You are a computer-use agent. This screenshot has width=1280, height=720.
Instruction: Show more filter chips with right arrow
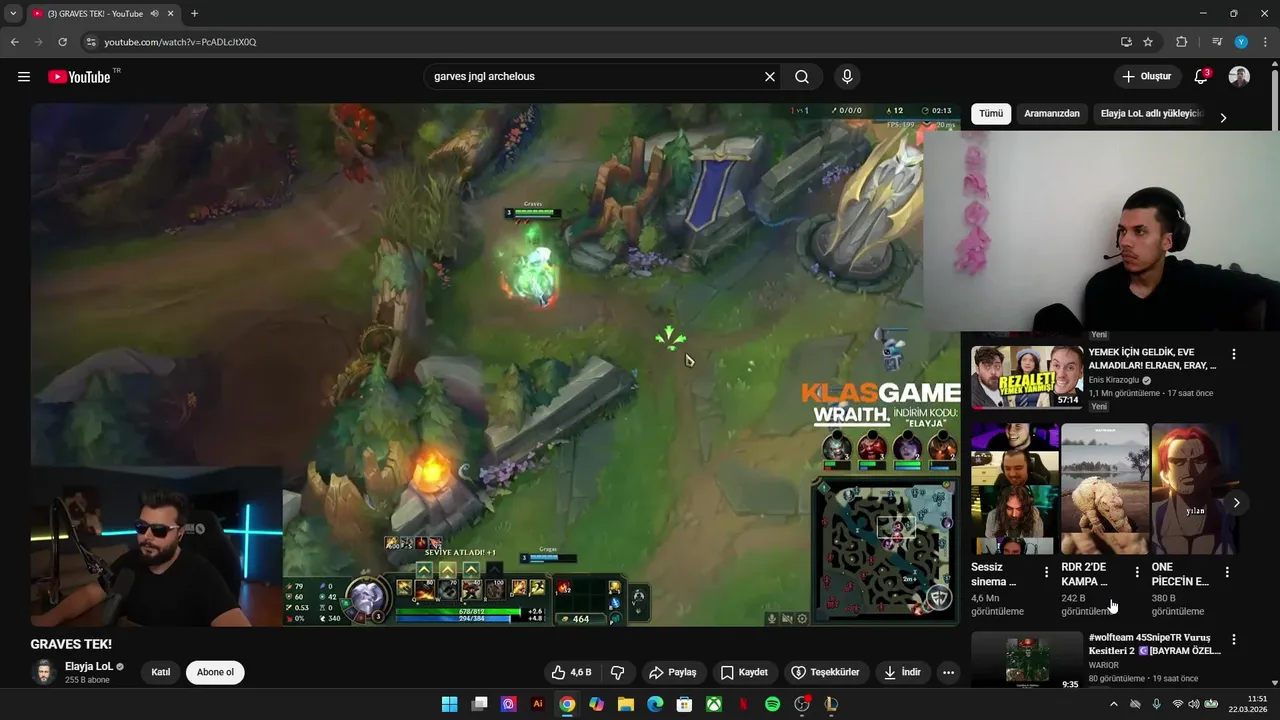point(1222,117)
